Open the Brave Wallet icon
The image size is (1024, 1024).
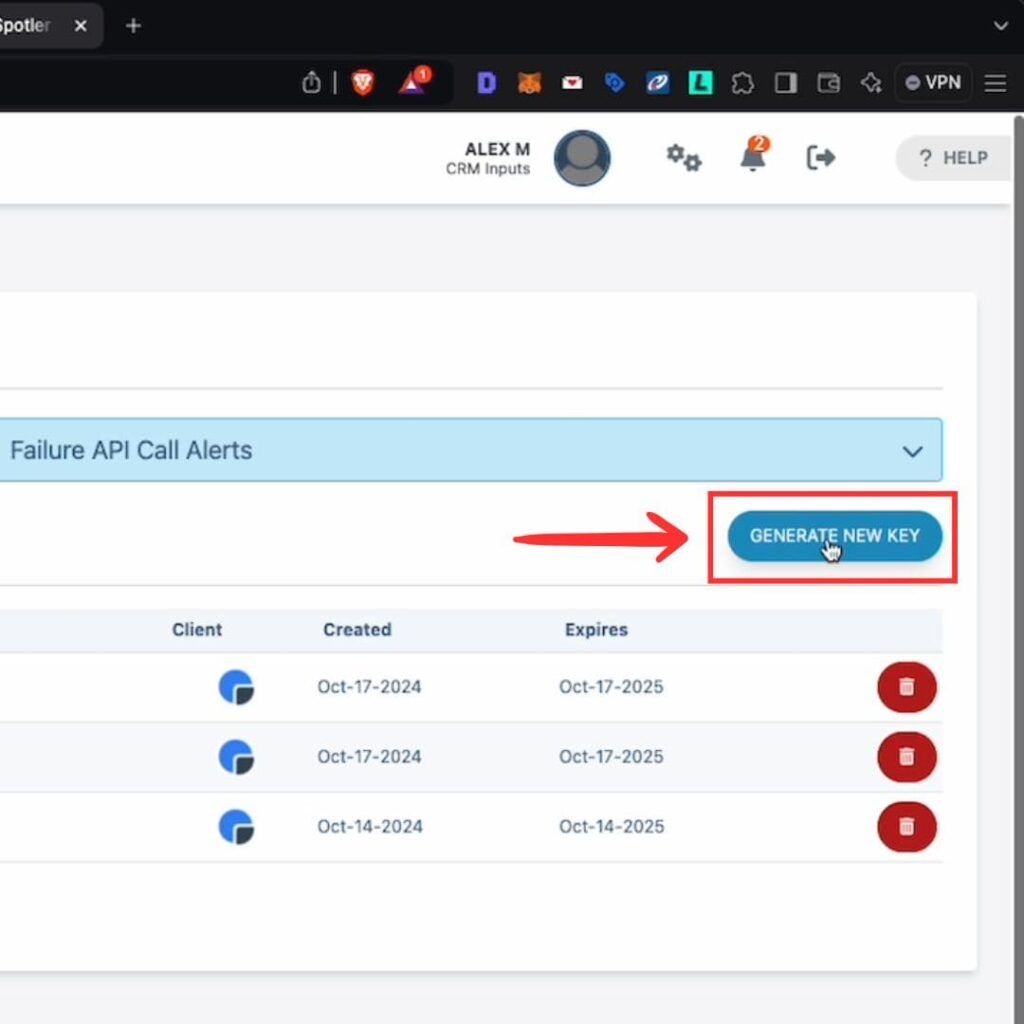tap(828, 83)
